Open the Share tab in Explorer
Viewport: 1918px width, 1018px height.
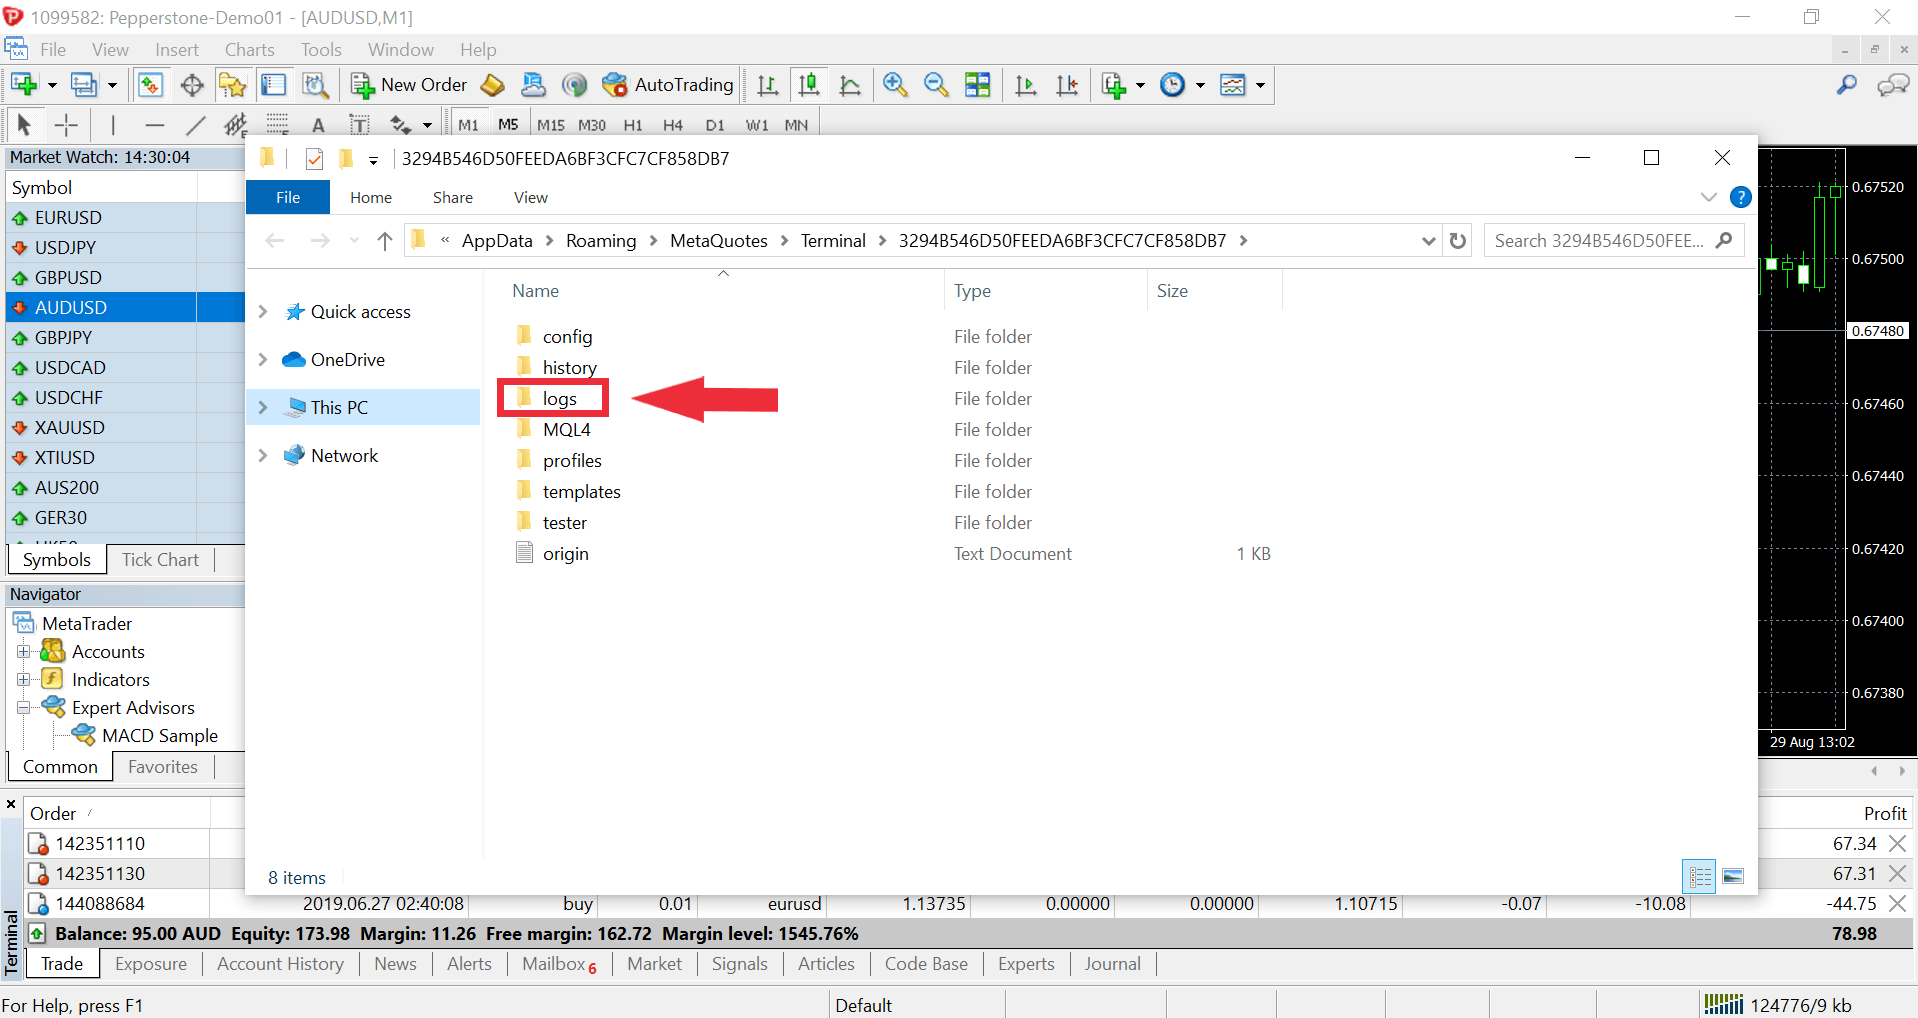click(452, 198)
